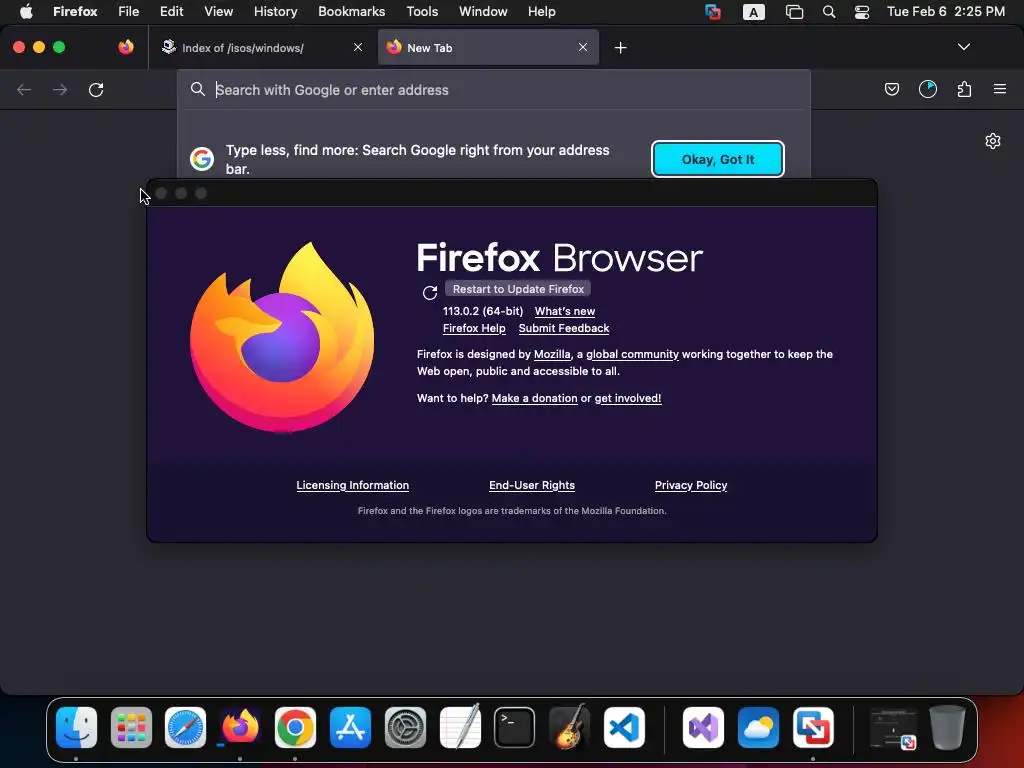Focus the Search with Google address bar
This screenshot has height=768, width=1024.
494,90
